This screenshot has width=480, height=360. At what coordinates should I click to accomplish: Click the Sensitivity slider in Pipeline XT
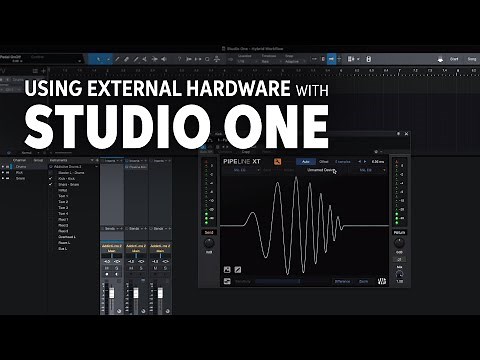tap(277, 282)
